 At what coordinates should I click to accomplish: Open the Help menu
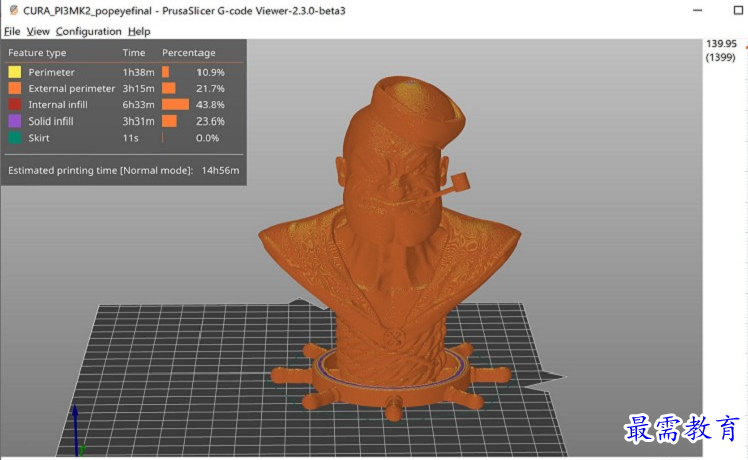click(139, 31)
